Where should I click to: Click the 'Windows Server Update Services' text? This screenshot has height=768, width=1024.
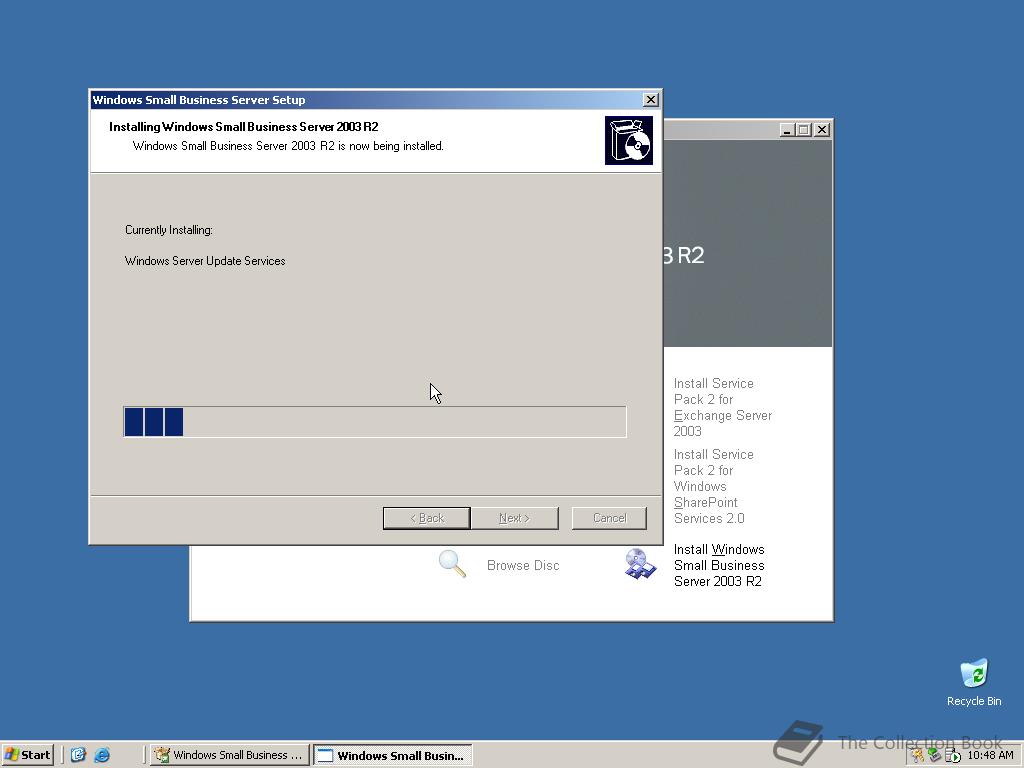pyautogui.click(x=205, y=261)
